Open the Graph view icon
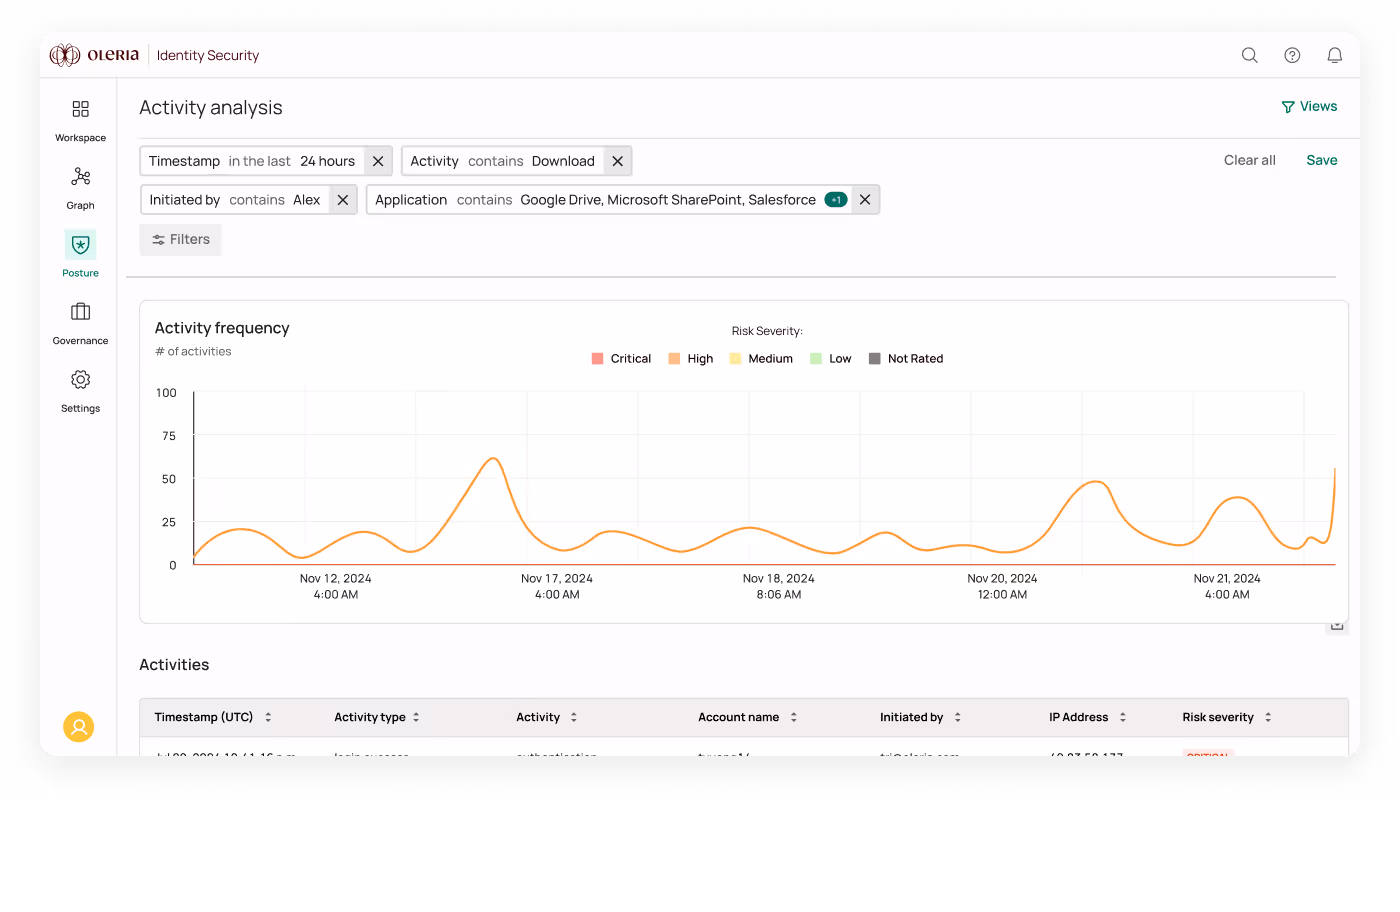This screenshot has width=1400, height=912. pos(80,177)
